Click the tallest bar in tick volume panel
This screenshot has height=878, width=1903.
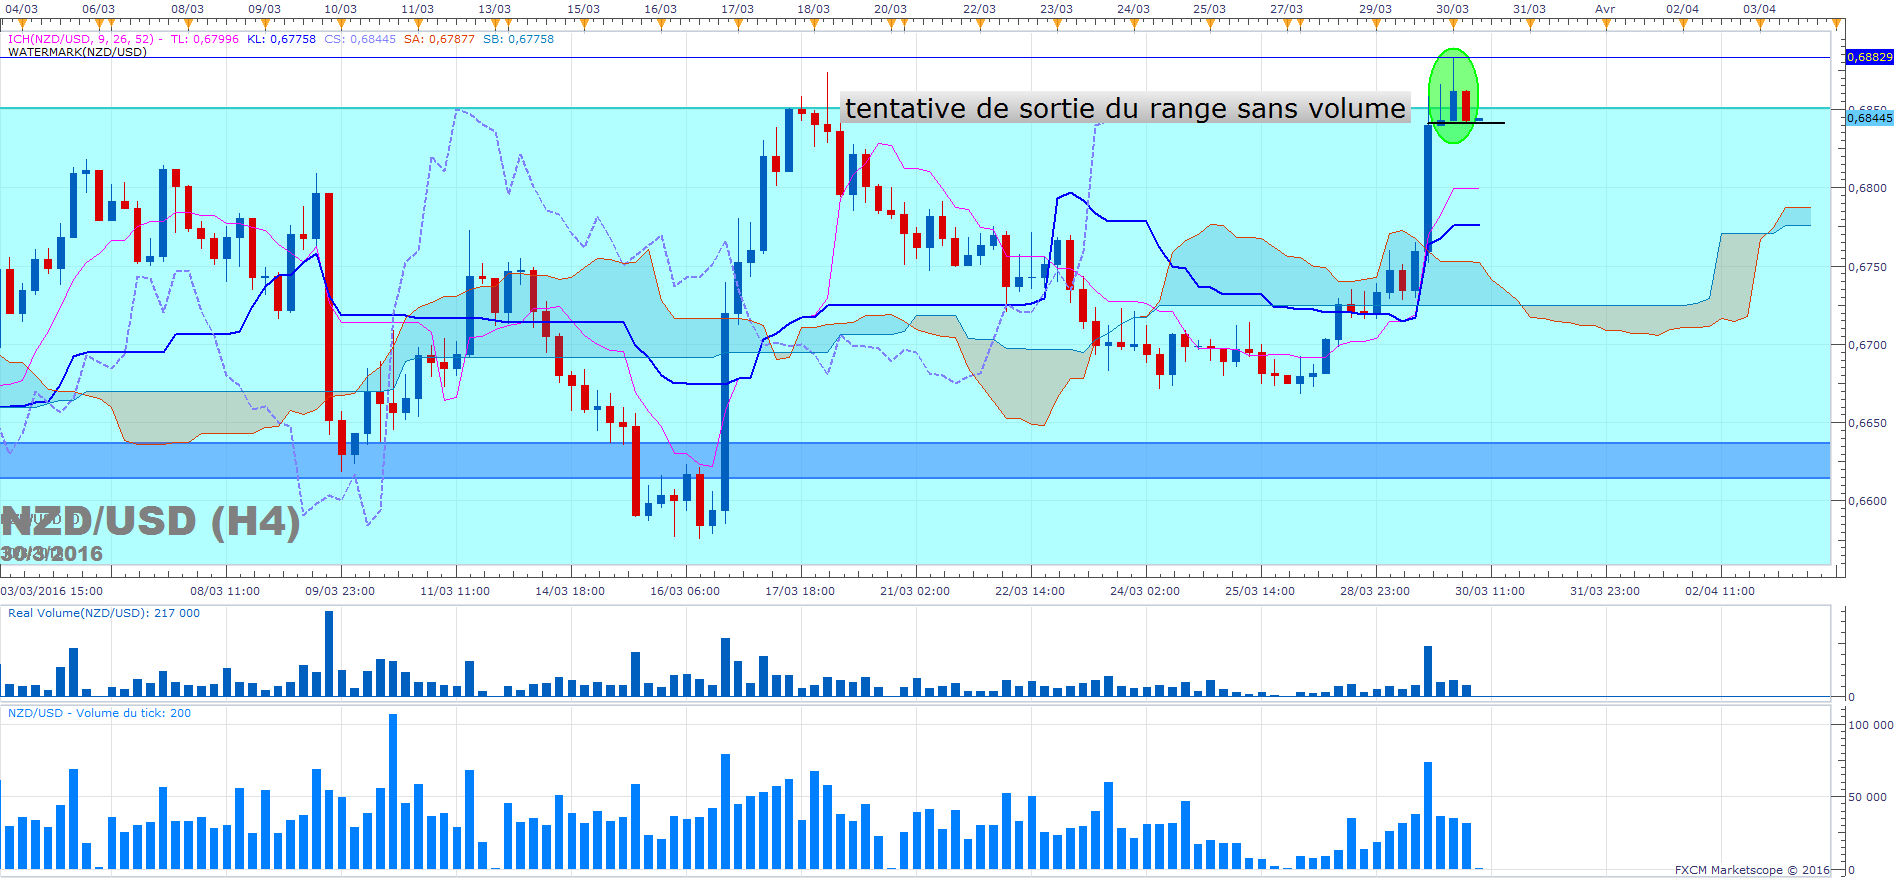(x=393, y=791)
